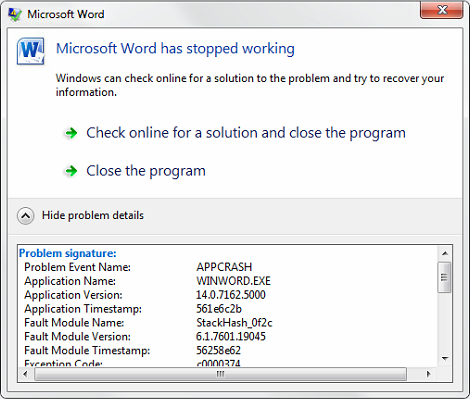Click the APPCRASH event name value
470x399 pixels.
point(224,267)
